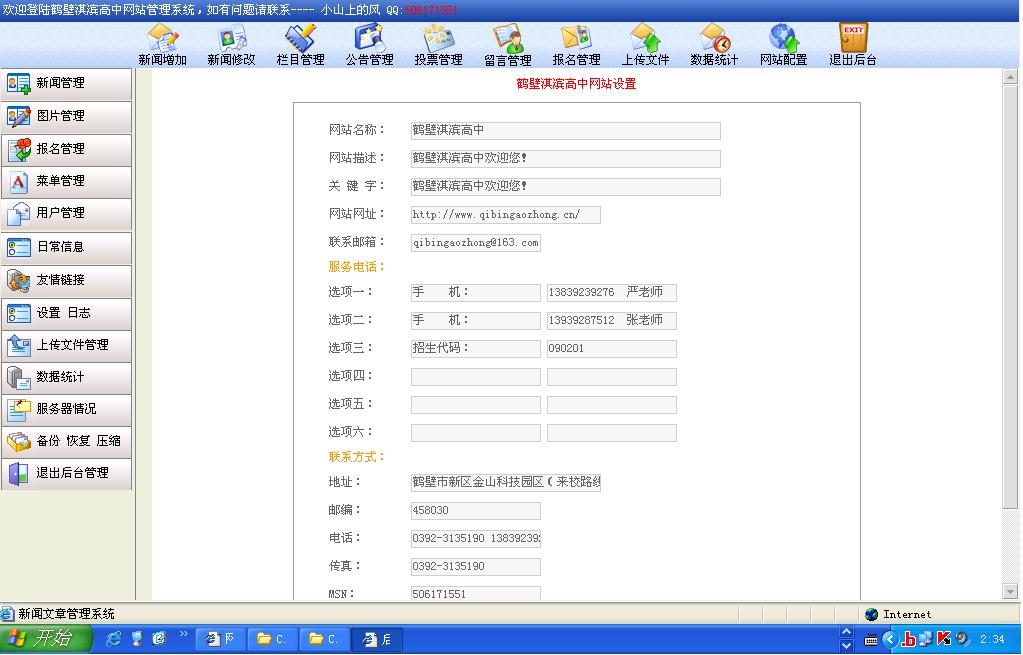This screenshot has height=655, width=1023.
Task: Open 图片管理 in the sidebar menu
Action: pos(66,117)
